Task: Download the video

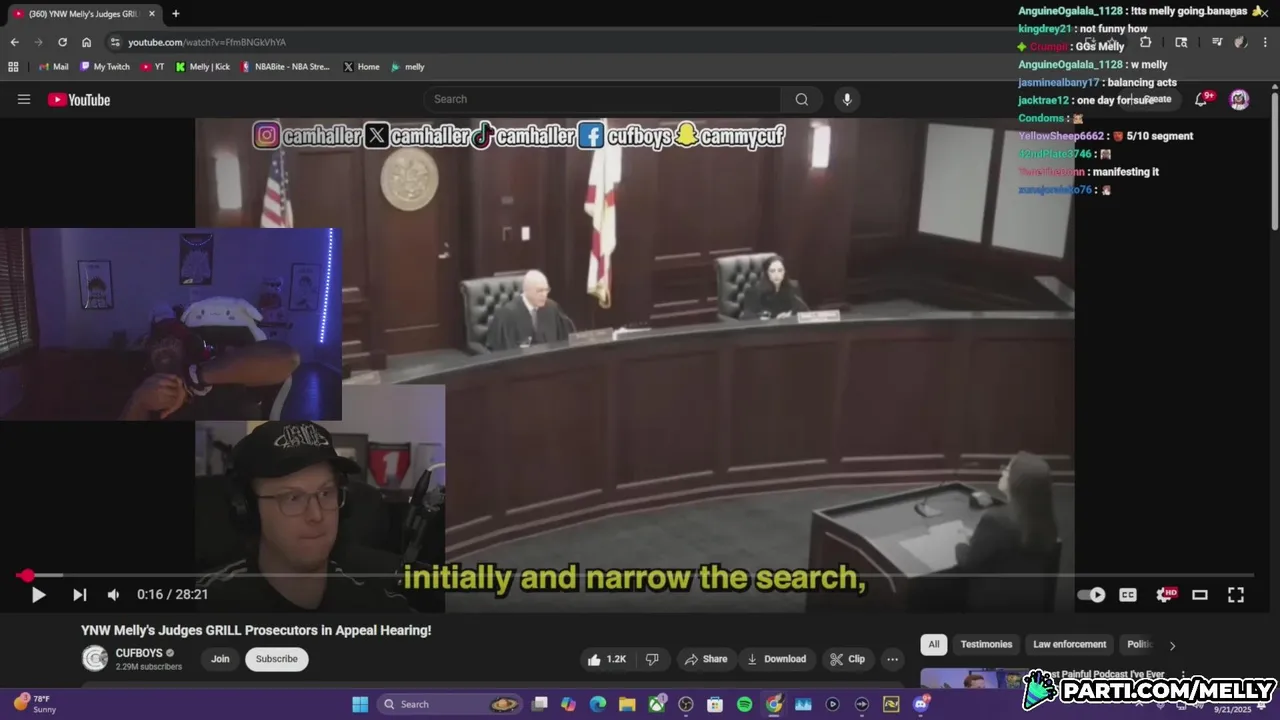Action: [776, 659]
